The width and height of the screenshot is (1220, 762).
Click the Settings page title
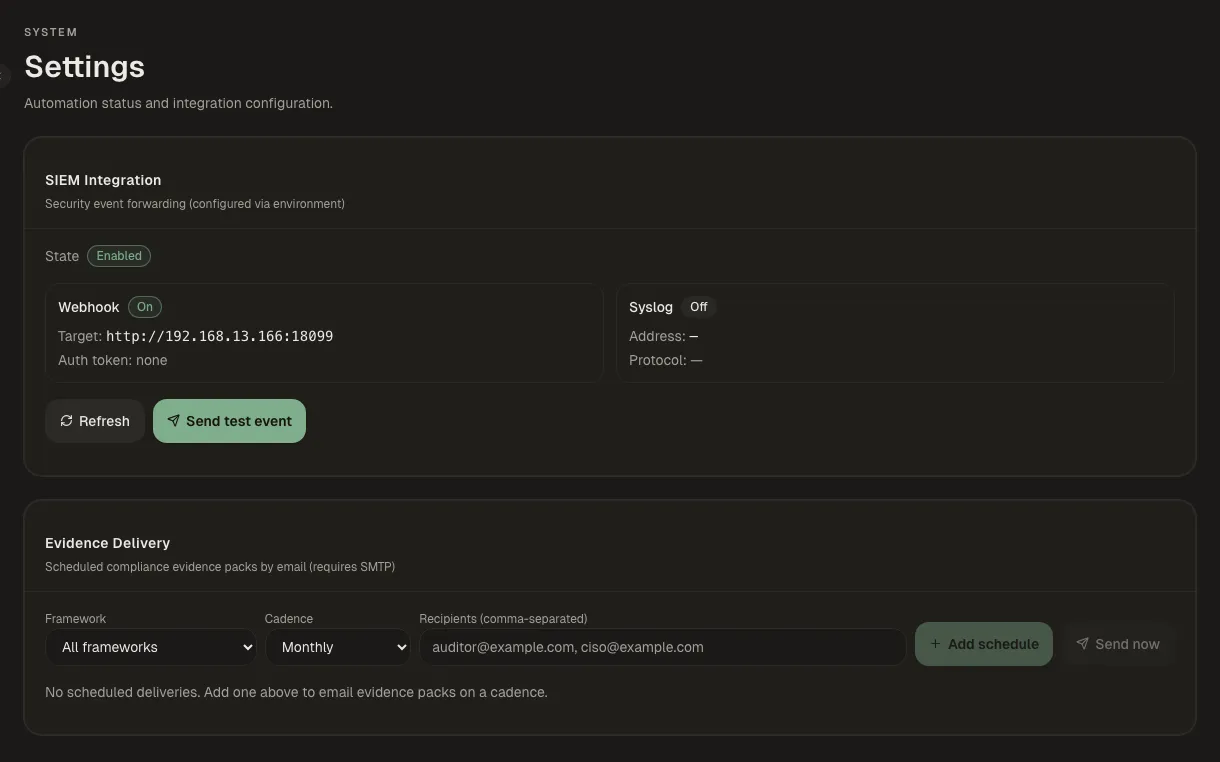85,67
